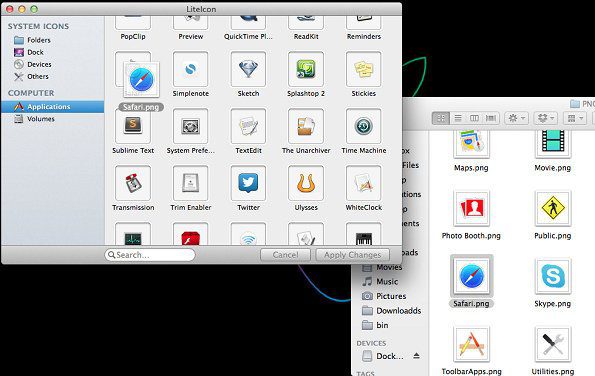Click the Time Machine app icon
Image resolution: width=595 pixels, height=376 pixels.
click(364, 126)
